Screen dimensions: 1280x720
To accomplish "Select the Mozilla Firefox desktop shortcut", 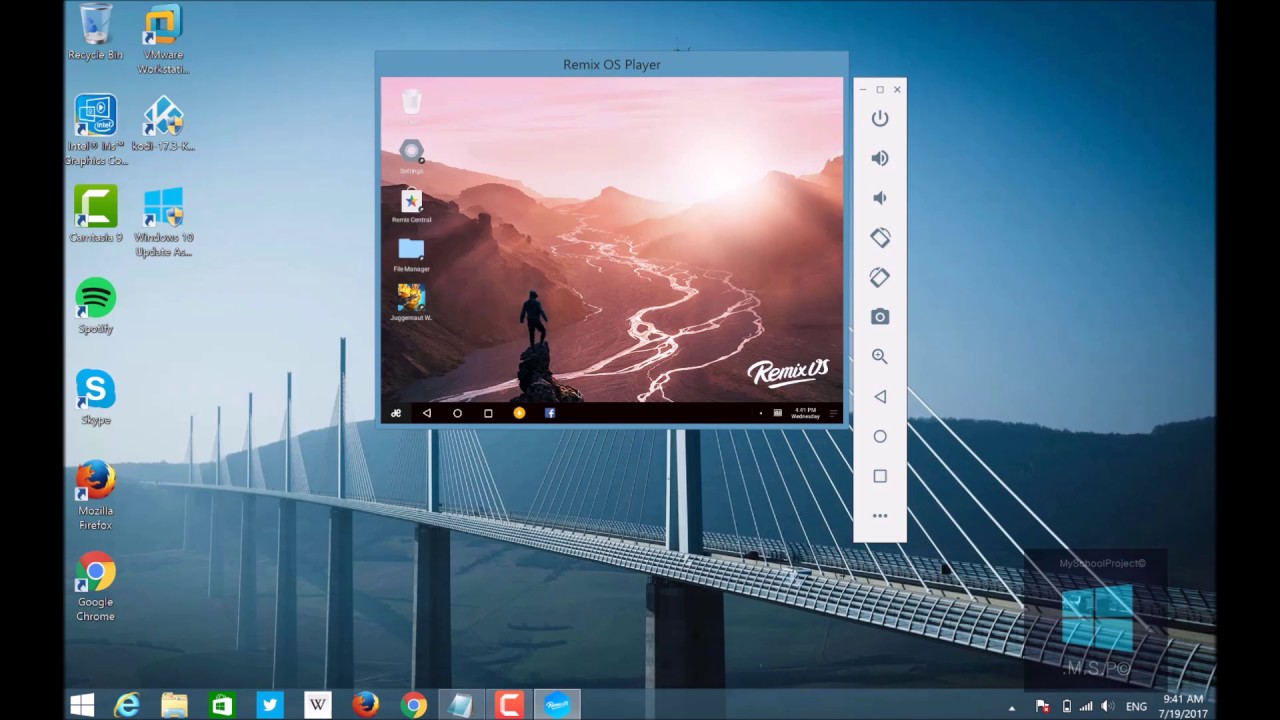I will coord(96,495).
